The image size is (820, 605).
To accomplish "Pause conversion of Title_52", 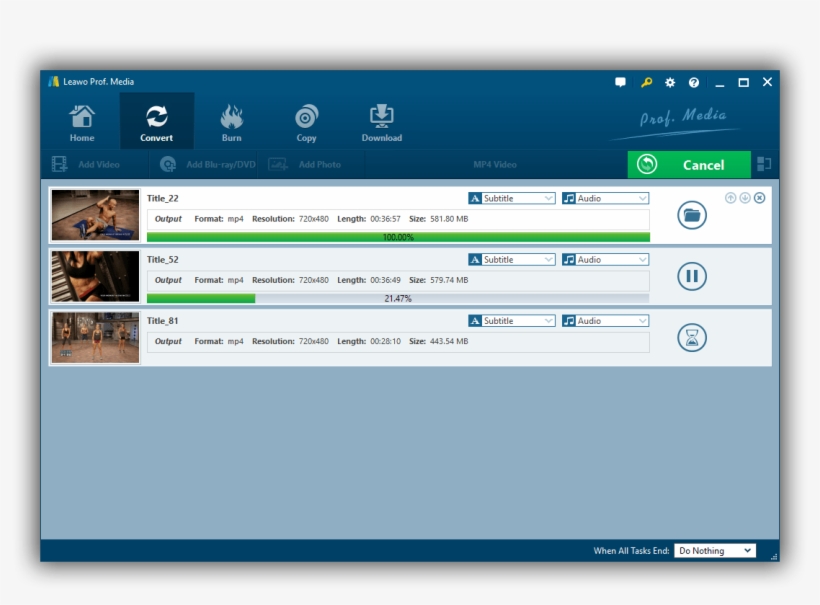I will pos(691,276).
